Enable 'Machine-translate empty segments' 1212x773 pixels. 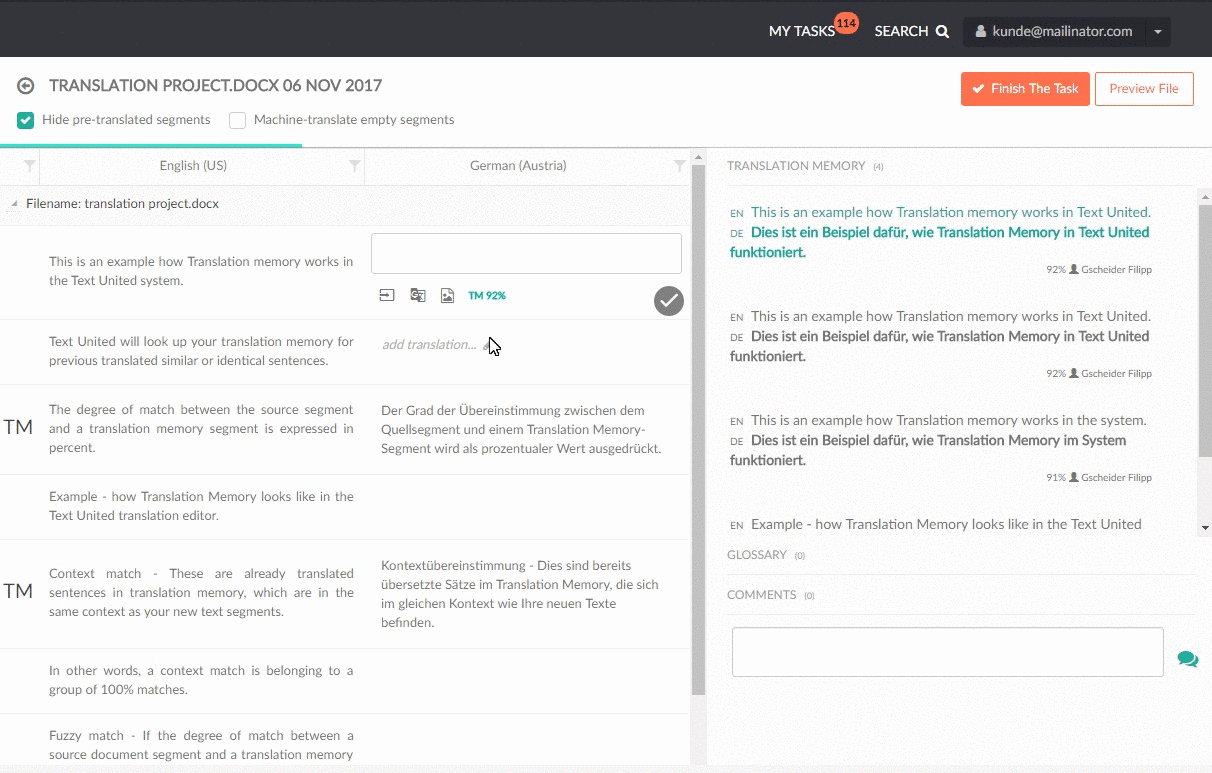(237, 121)
